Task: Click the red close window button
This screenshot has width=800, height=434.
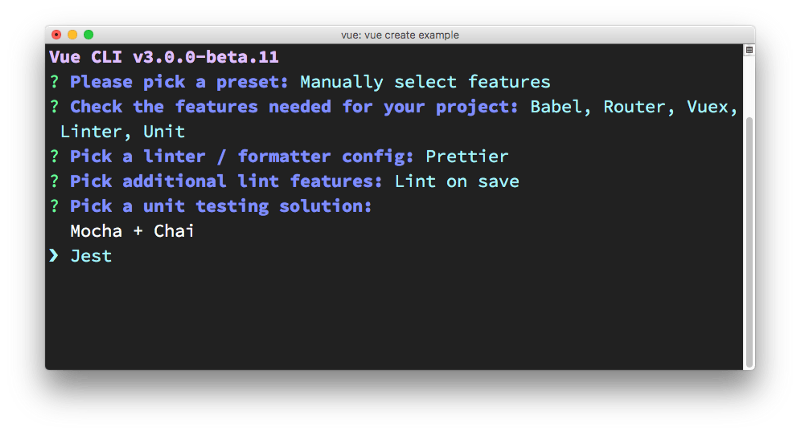Action: pos(57,35)
